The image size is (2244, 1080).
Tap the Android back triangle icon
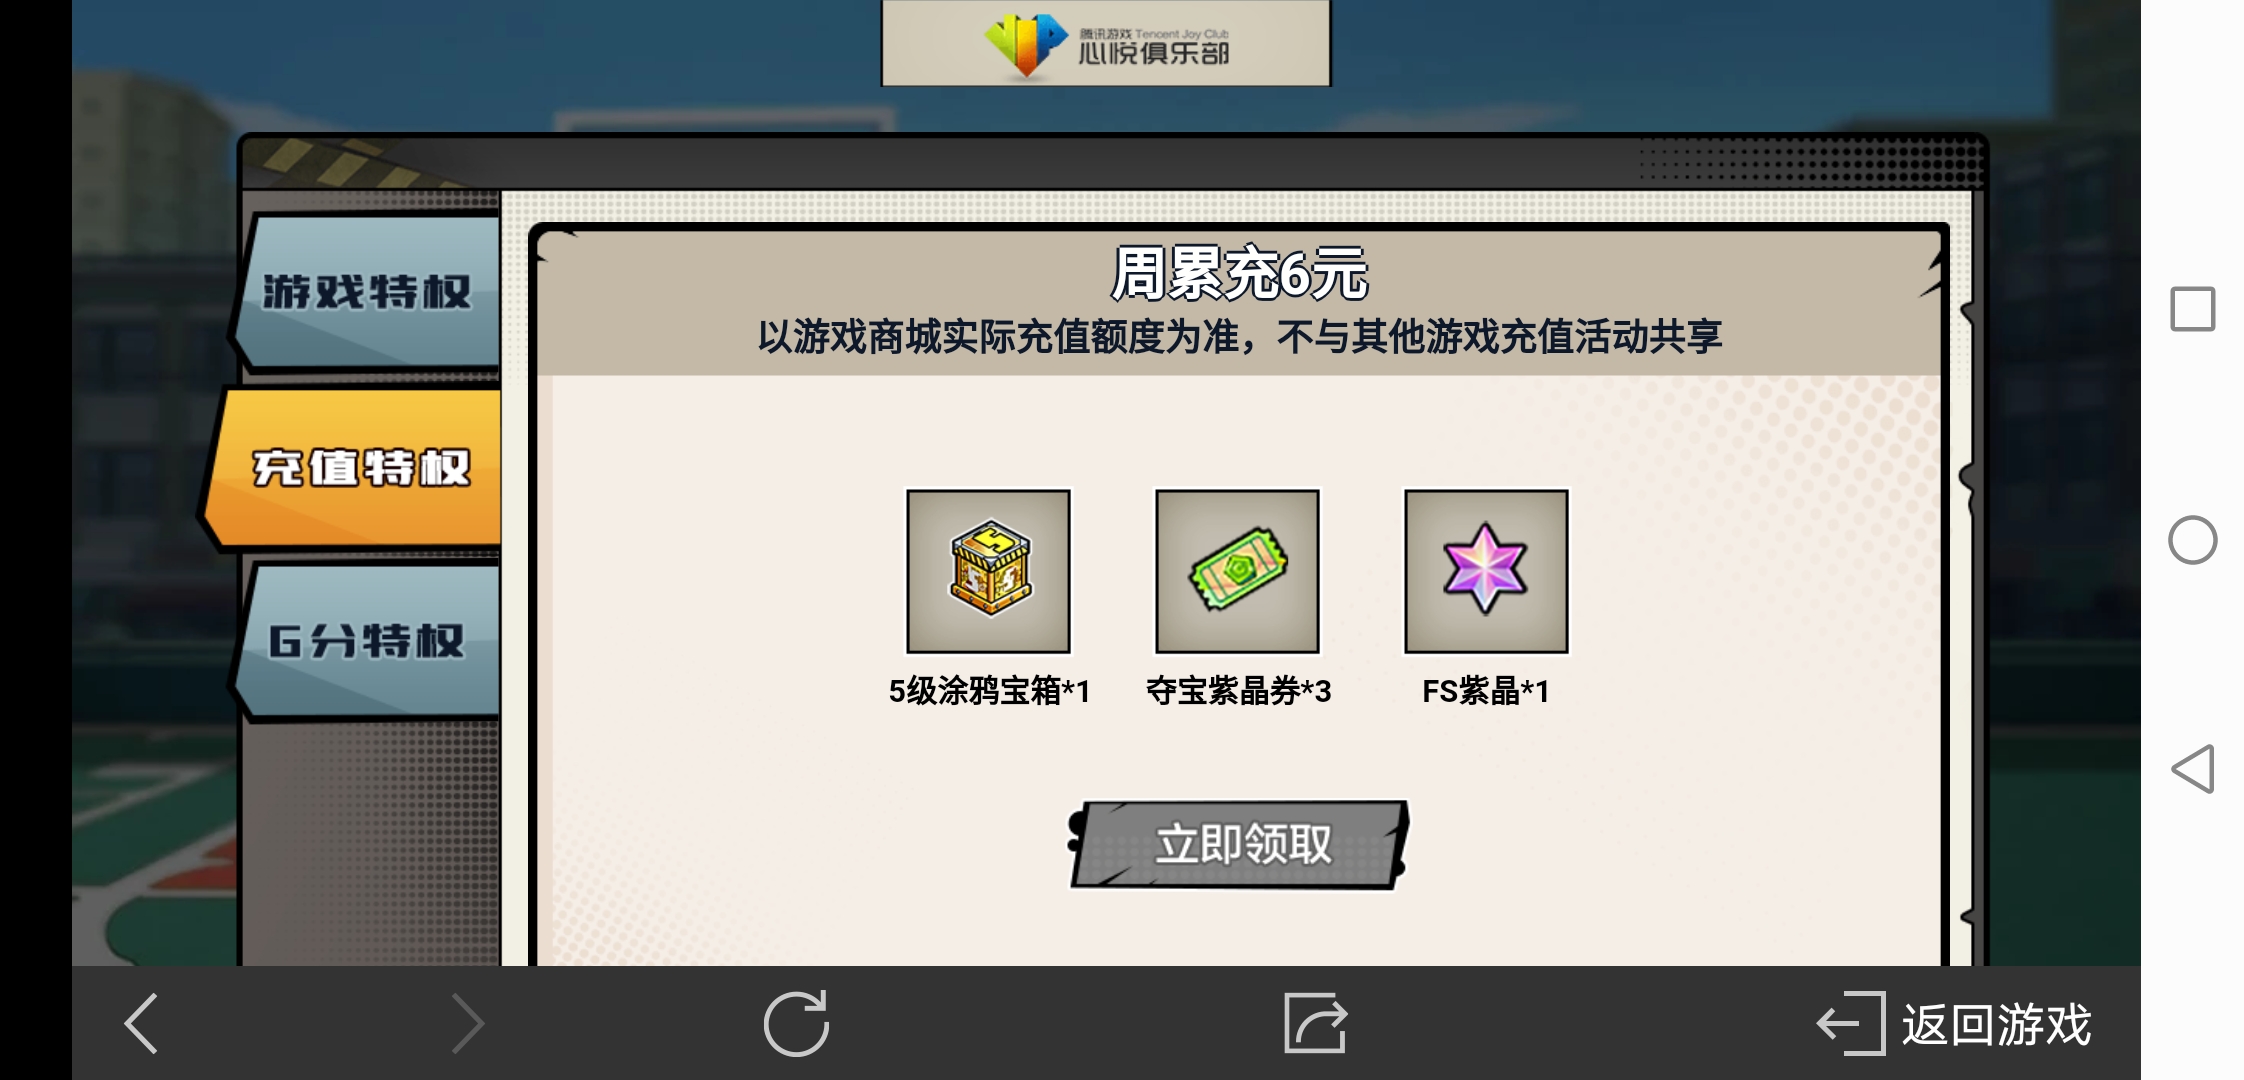[2192, 769]
